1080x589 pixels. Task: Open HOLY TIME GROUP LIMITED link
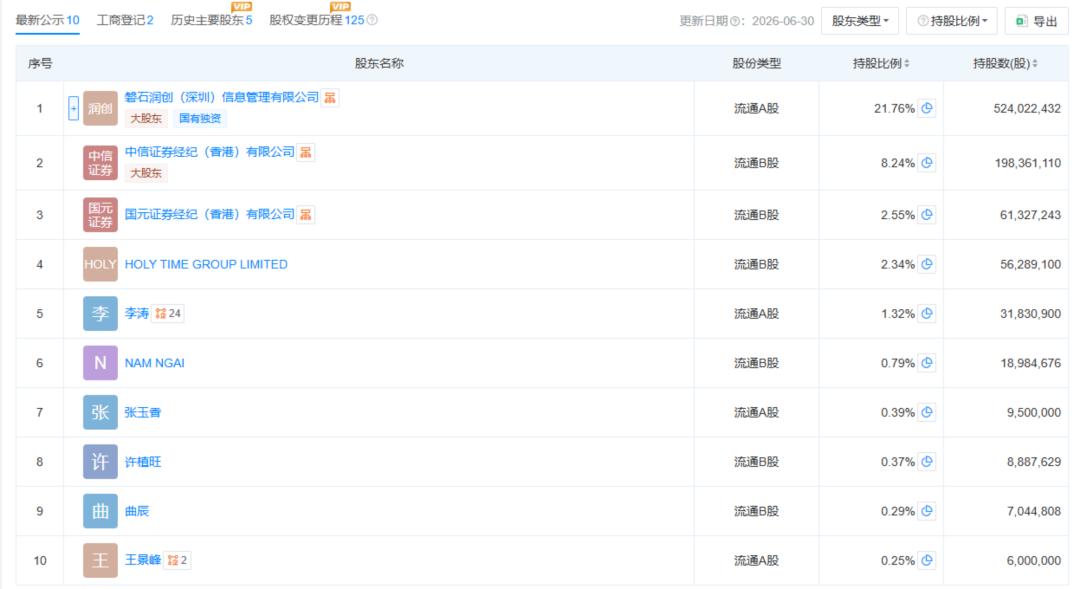pyautogui.click(x=206, y=265)
